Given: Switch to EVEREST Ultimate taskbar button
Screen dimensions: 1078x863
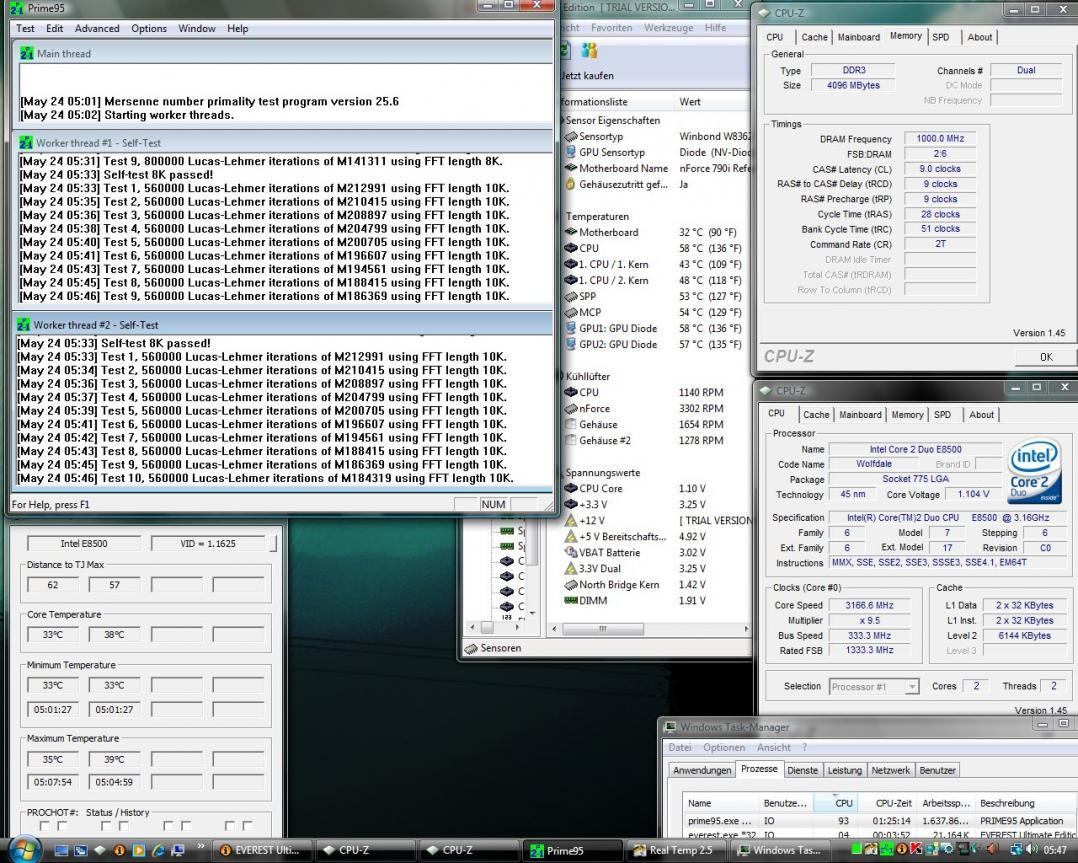Looking at the screenshot, I should [261, 850].
